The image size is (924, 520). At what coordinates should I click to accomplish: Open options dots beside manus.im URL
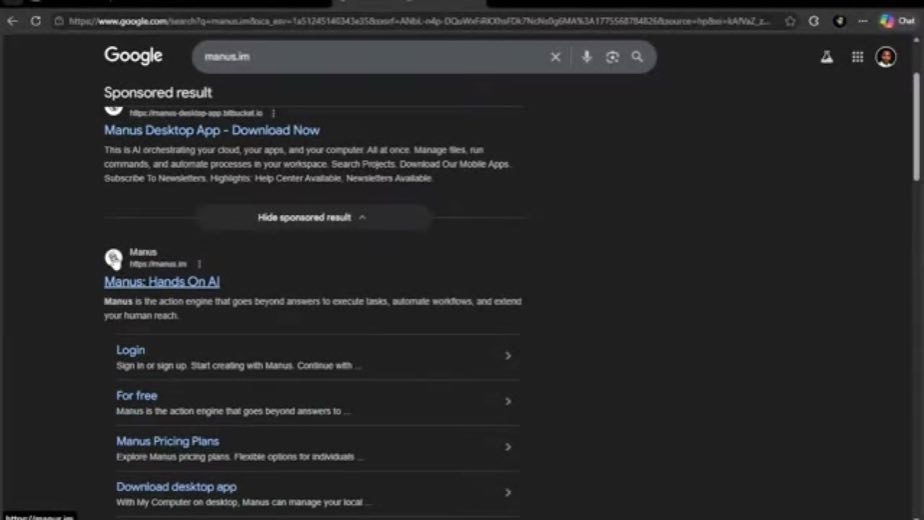click(199, 264)
